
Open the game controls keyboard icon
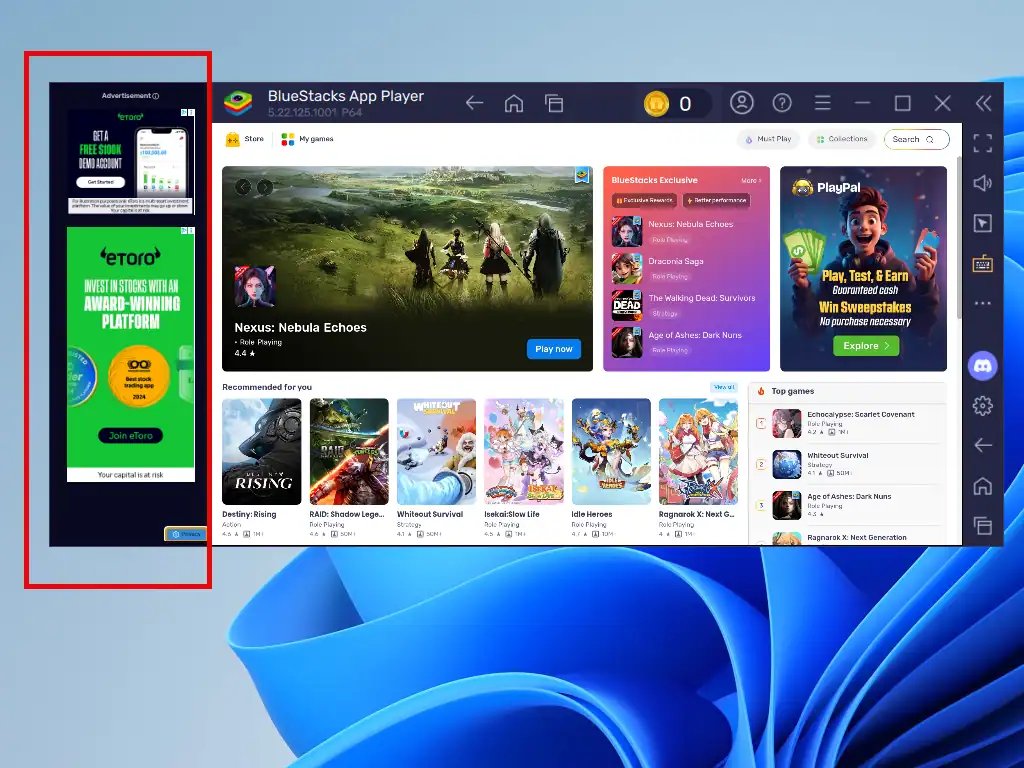982,263
